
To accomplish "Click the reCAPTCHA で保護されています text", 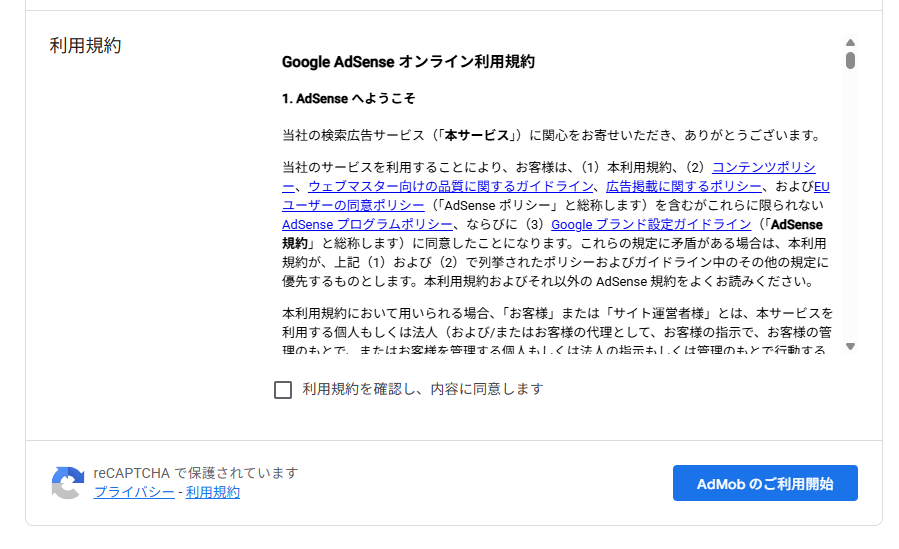I will click(x=196, y=473).
